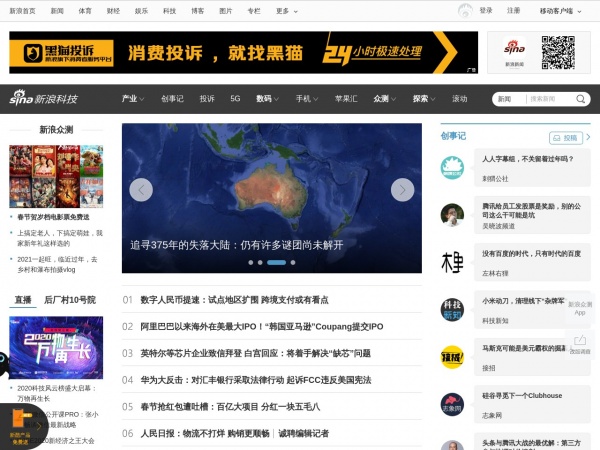Image resolution: width=600 pixels, height=450 pixels.
Task: Open headline 英特尔等芯片企业致信拜登
Action: pos(255,353)
